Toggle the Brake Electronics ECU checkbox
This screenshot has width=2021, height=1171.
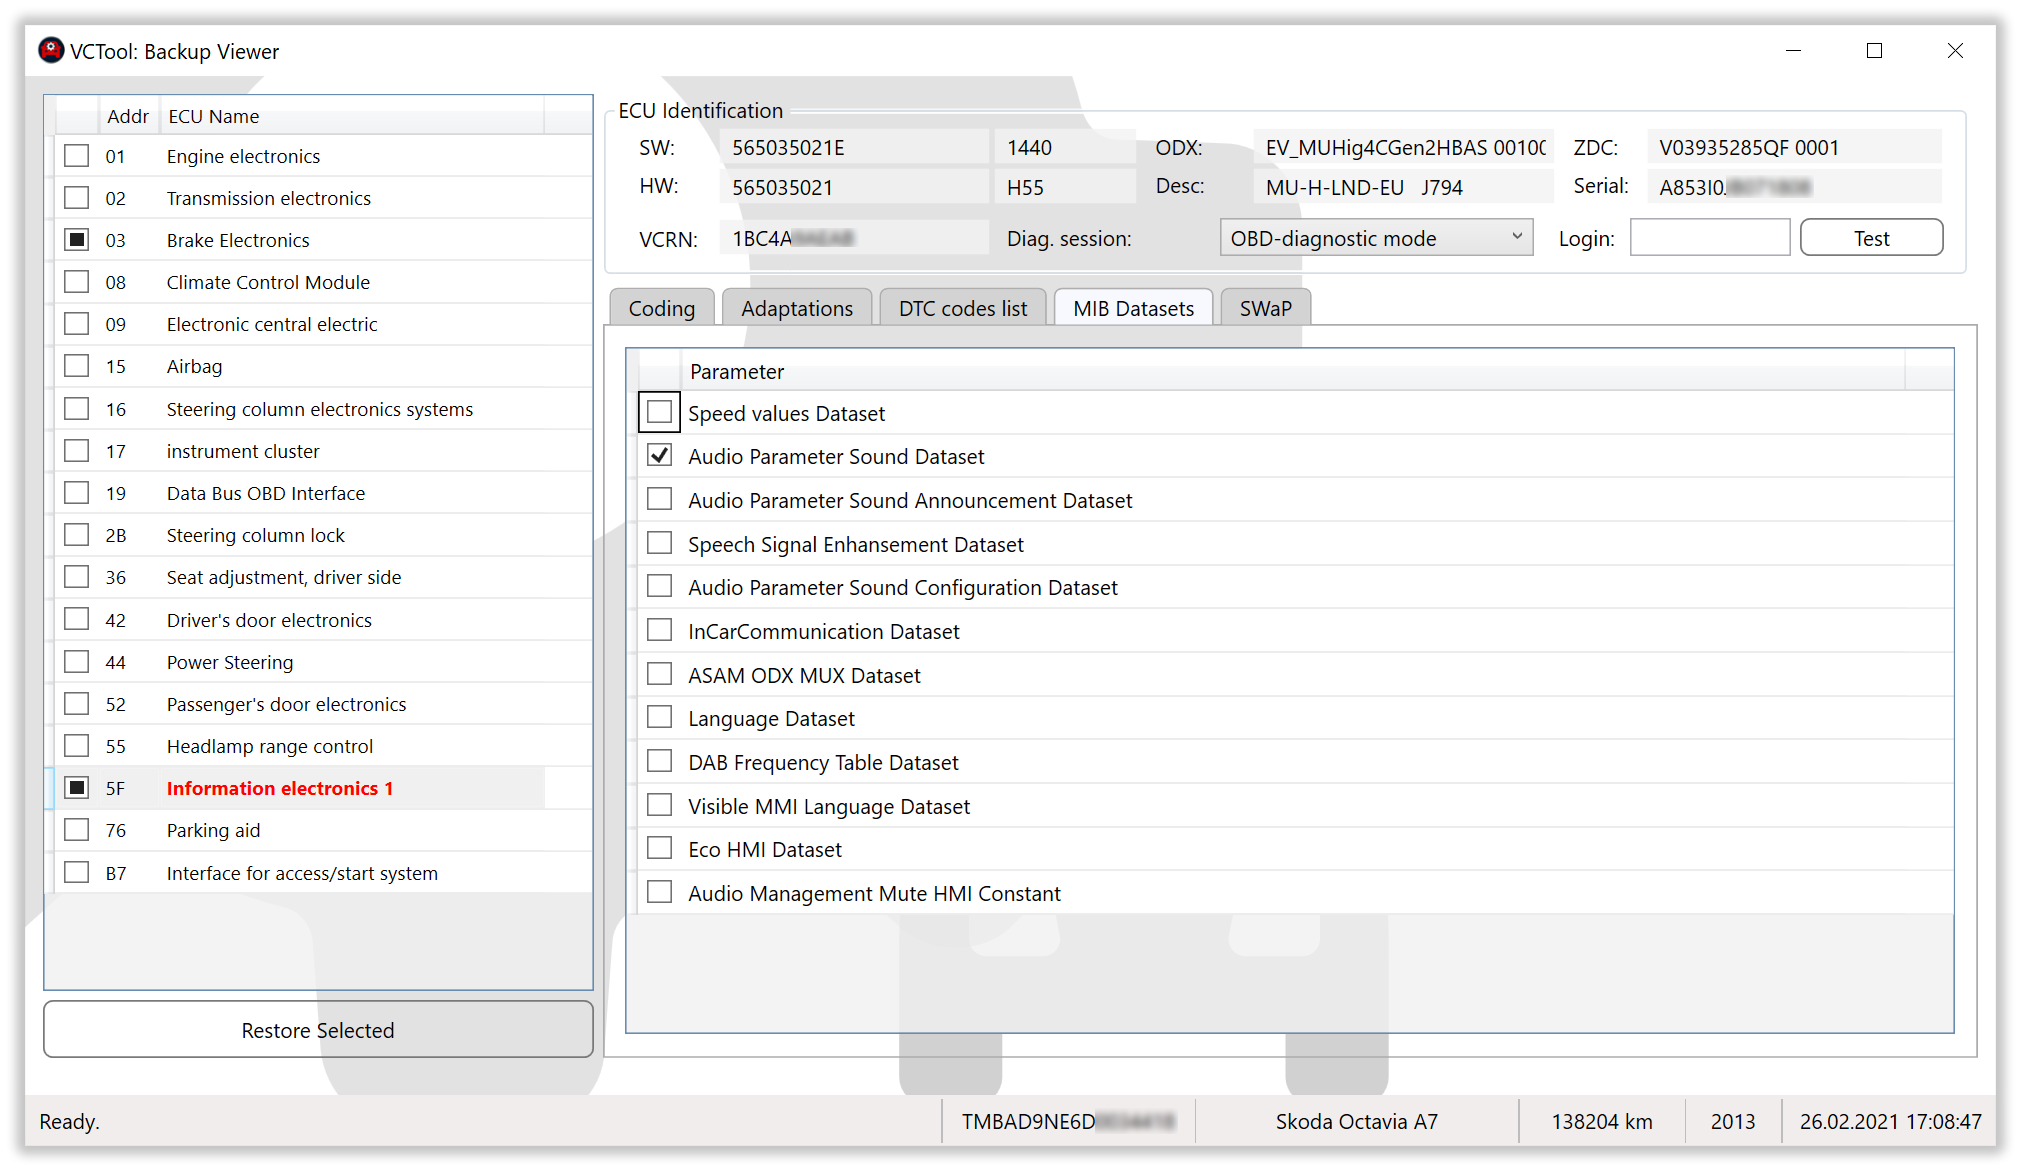coord(77,240)
